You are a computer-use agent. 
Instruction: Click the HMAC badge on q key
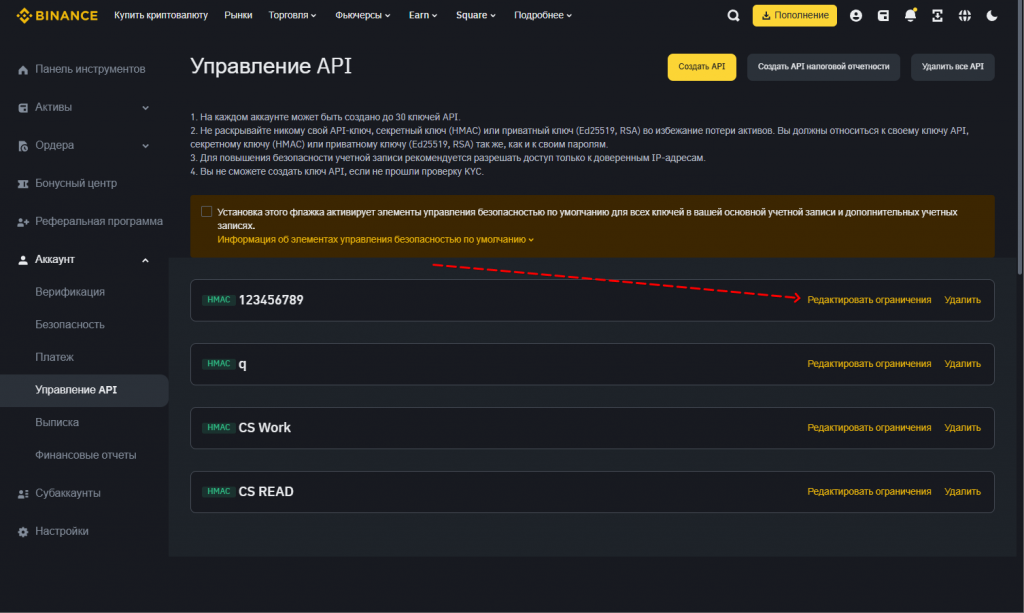pos(219,364)
